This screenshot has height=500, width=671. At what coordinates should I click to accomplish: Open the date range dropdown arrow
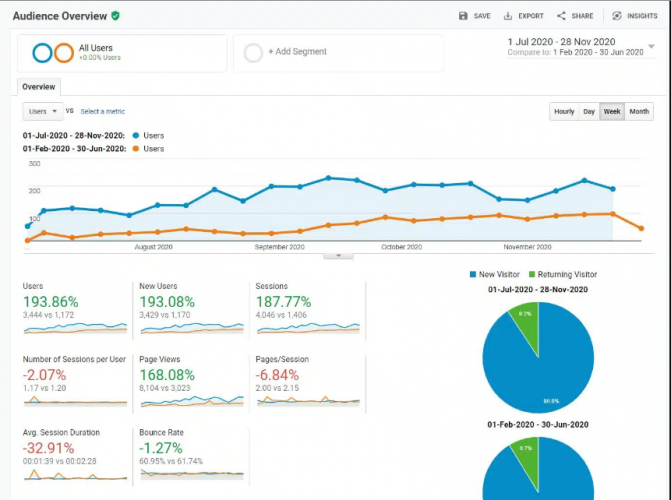pyautogui.click(x=651, y=46)
